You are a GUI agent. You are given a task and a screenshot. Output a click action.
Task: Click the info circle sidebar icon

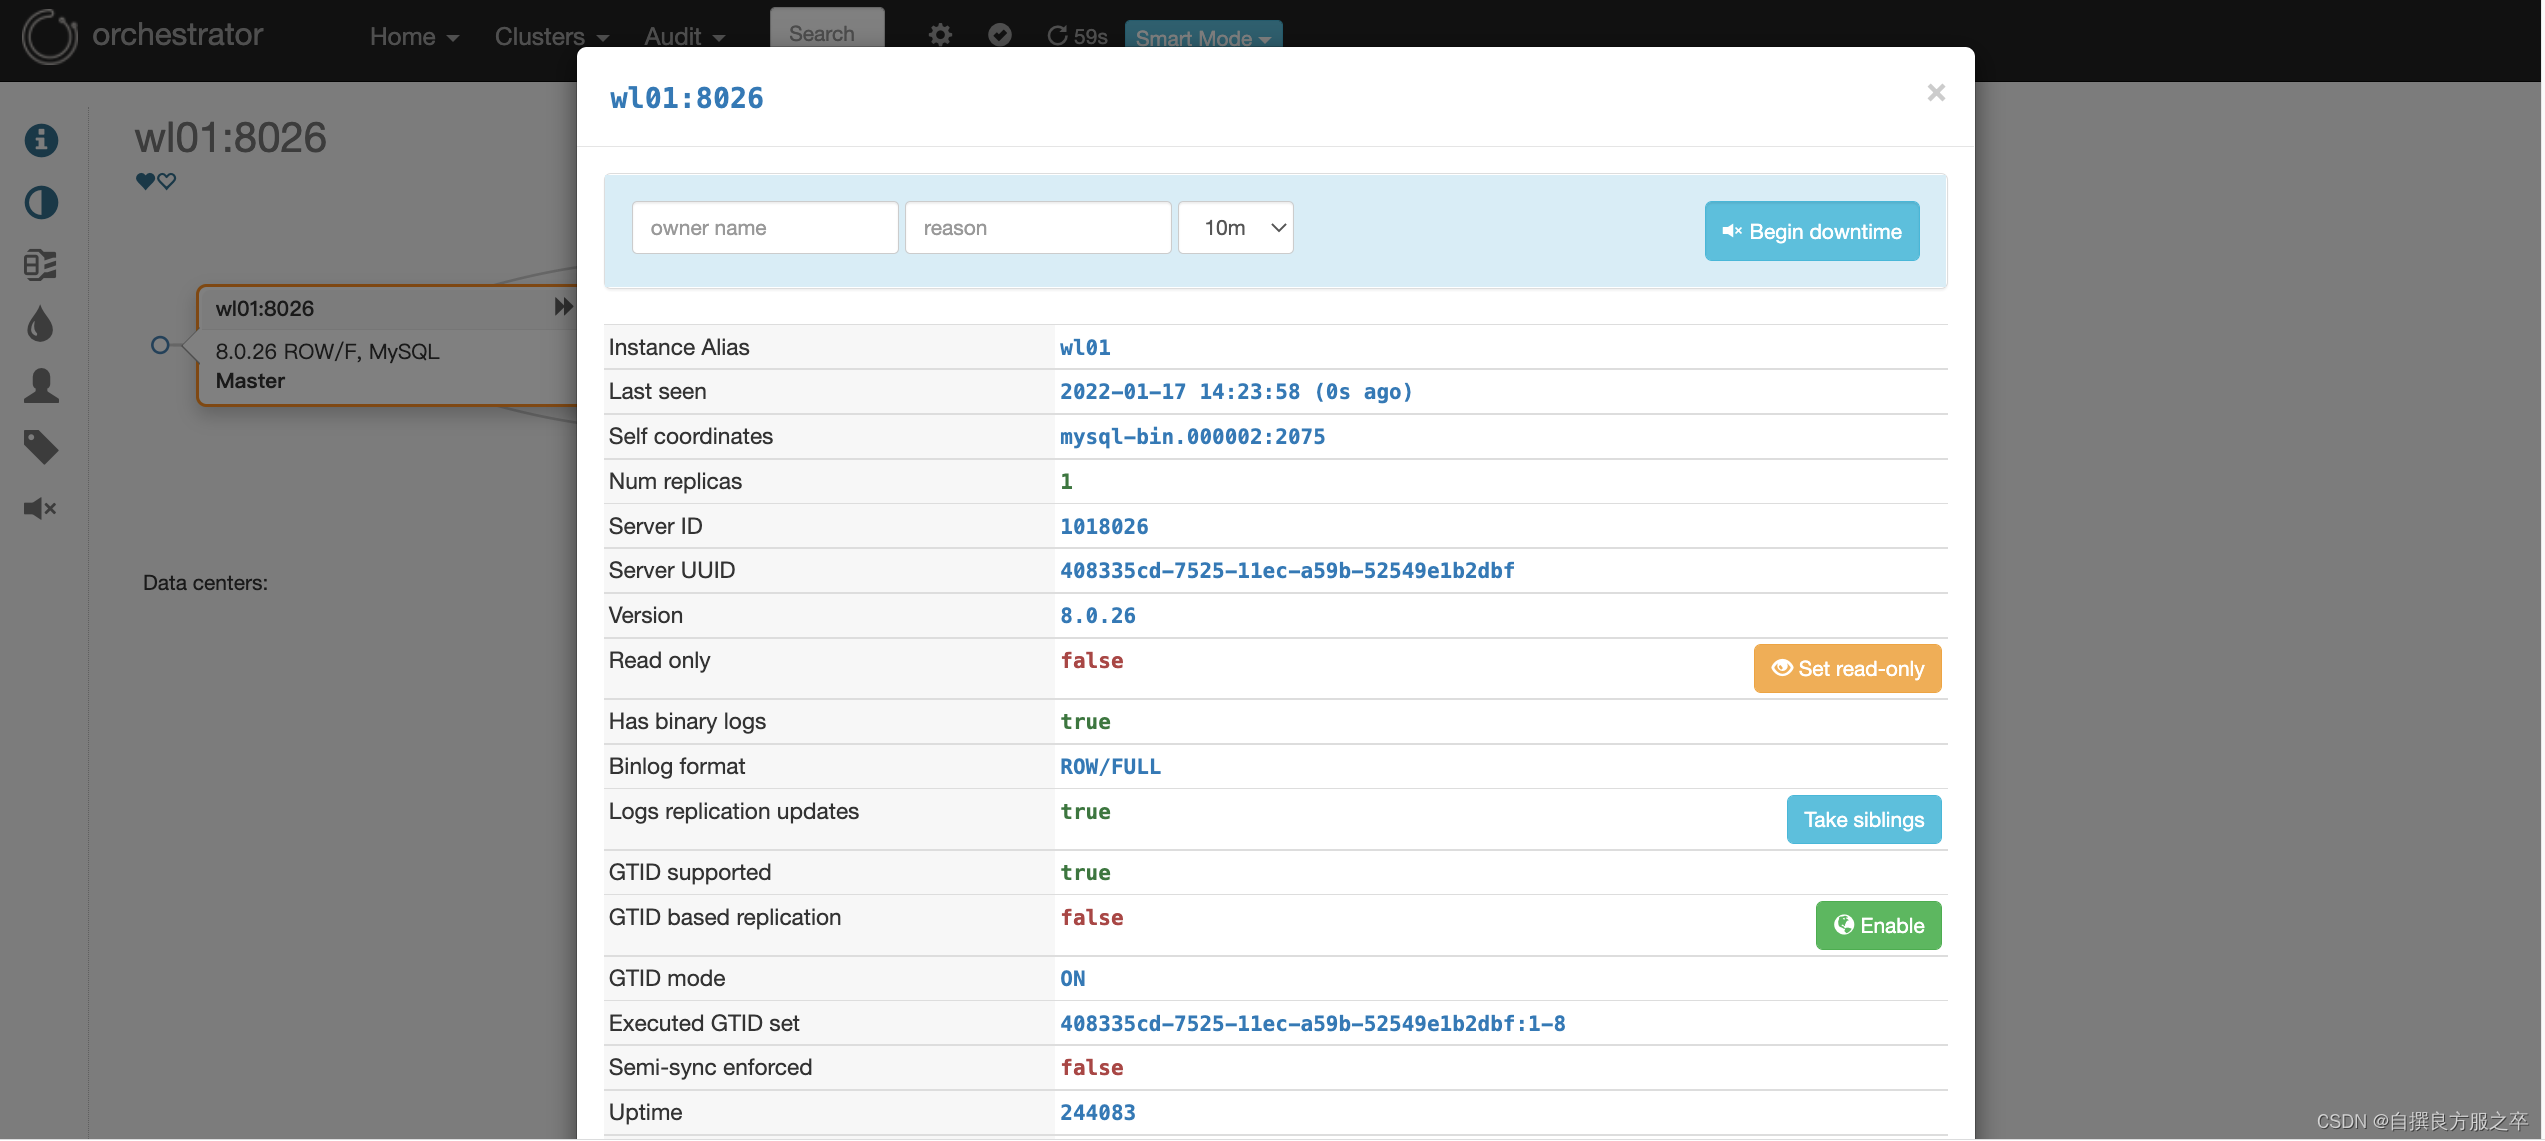(41, 140)
